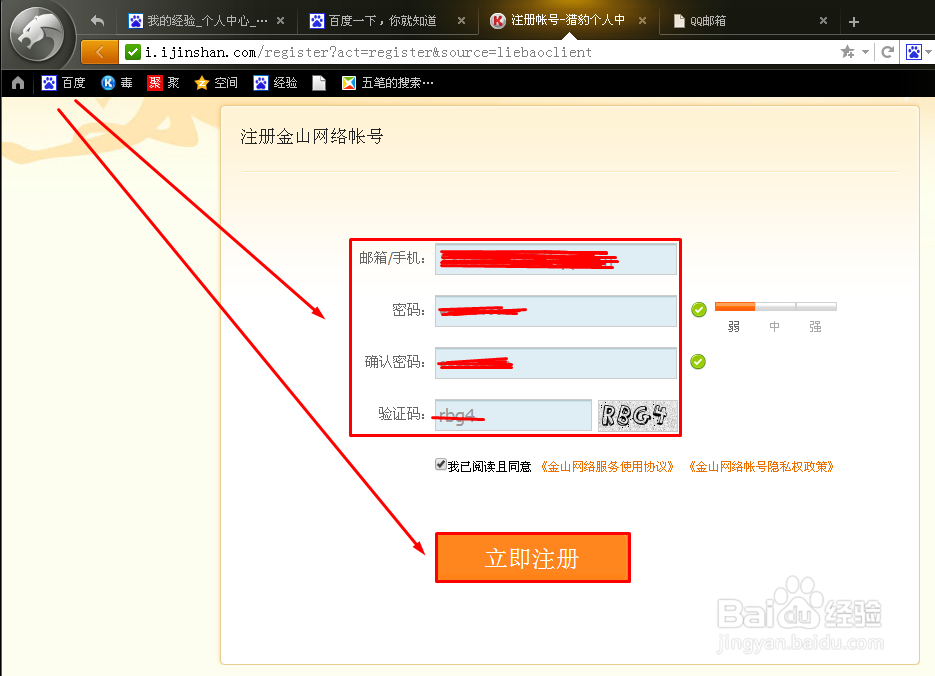Click the address bar URL
This screenshot has height=676, width=935.
pos(368,52)
